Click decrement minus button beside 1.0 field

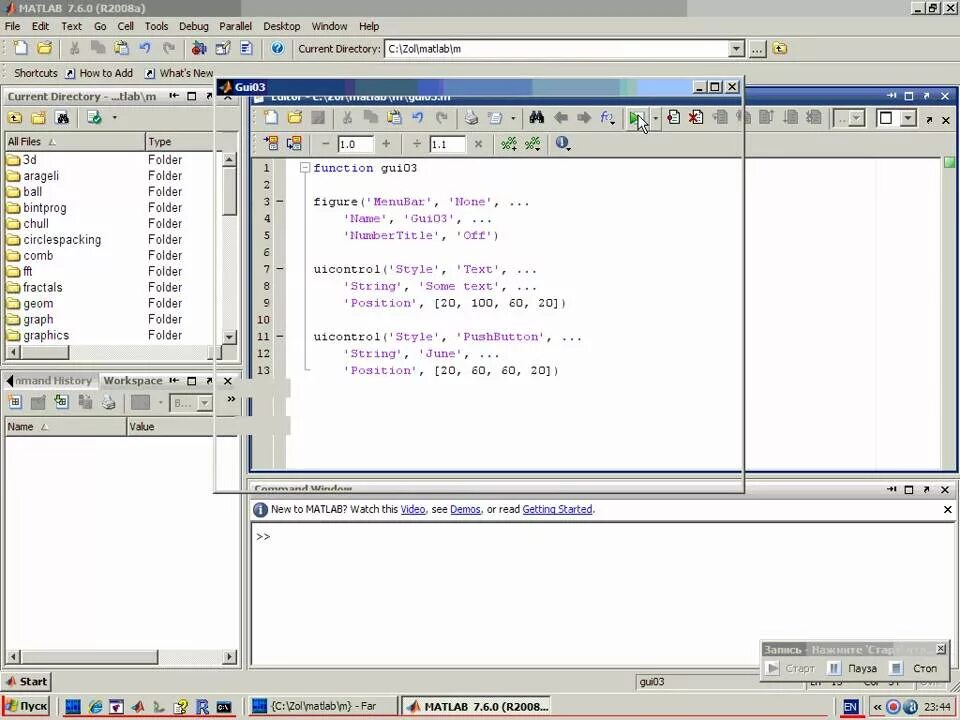point(326,144)
